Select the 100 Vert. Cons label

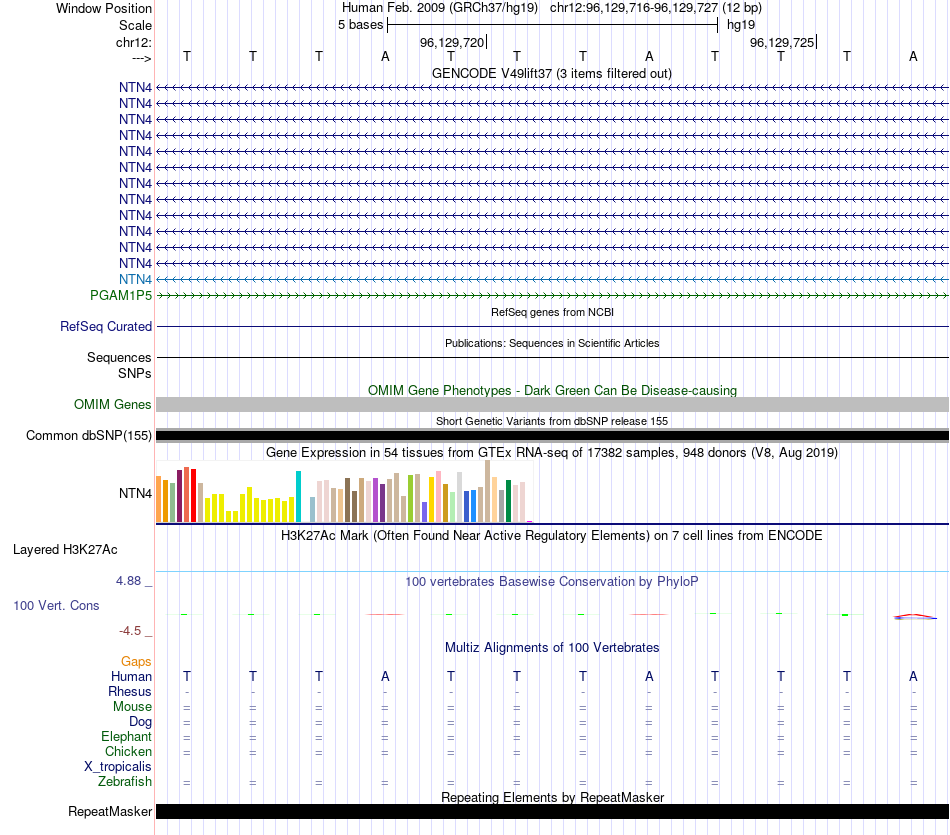(56, 605)
